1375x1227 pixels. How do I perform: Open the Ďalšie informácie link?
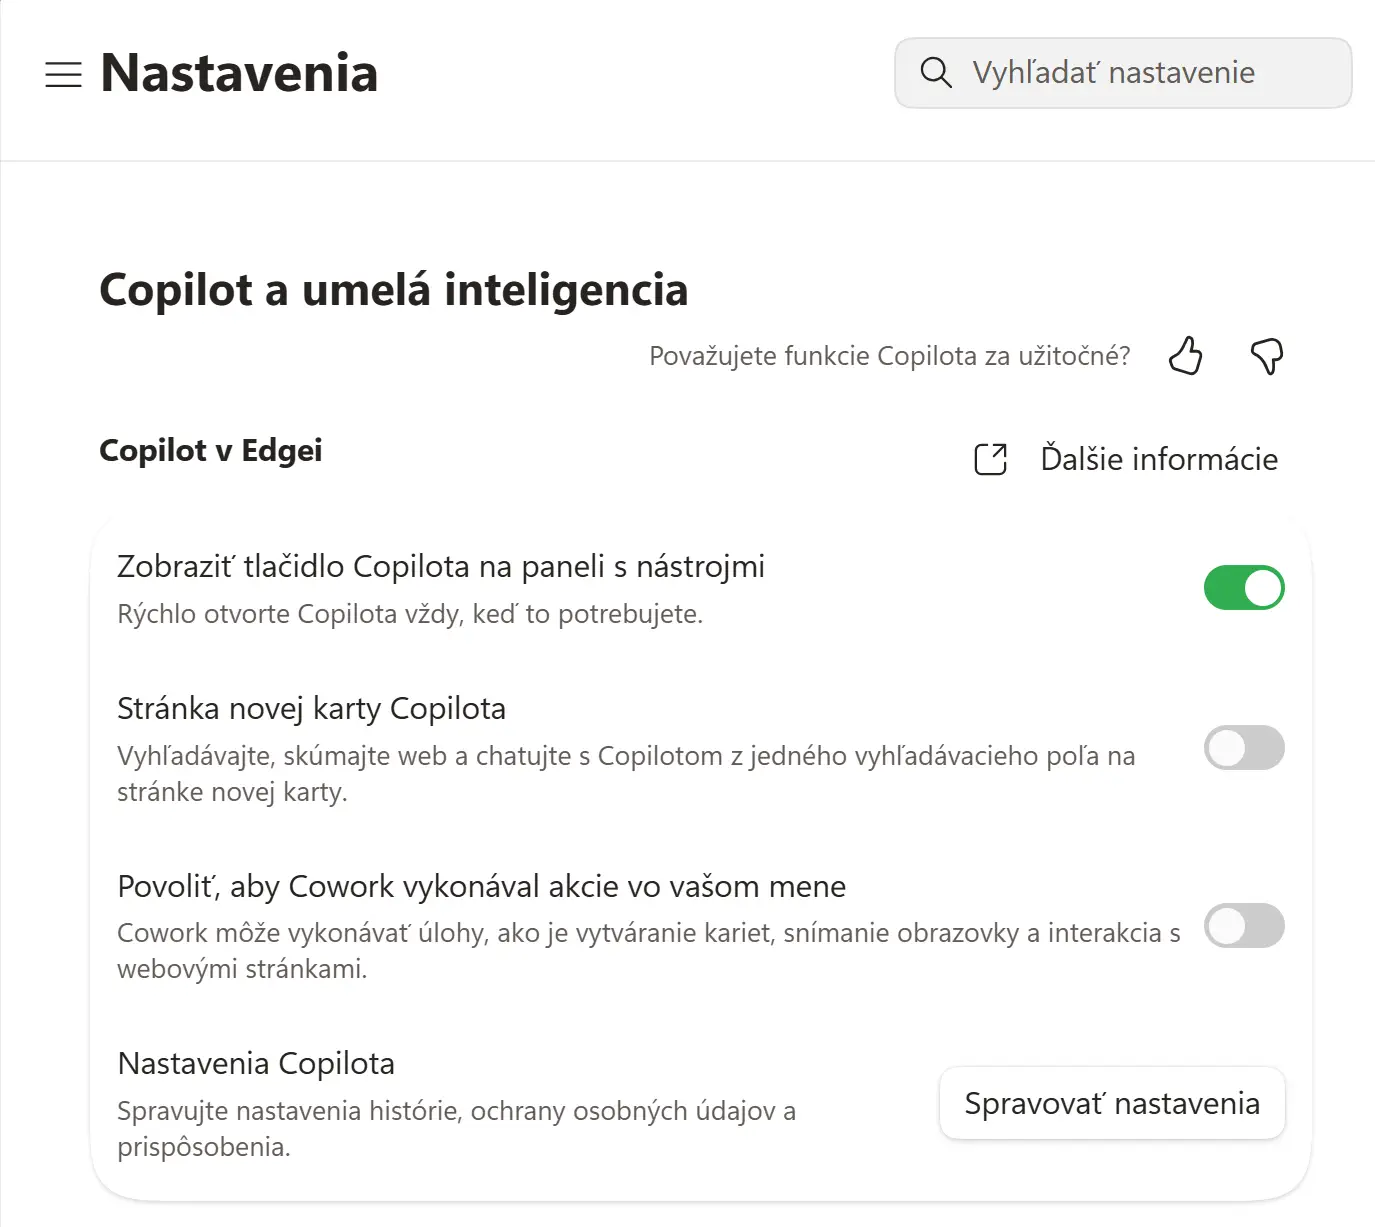coord(1159,459)
